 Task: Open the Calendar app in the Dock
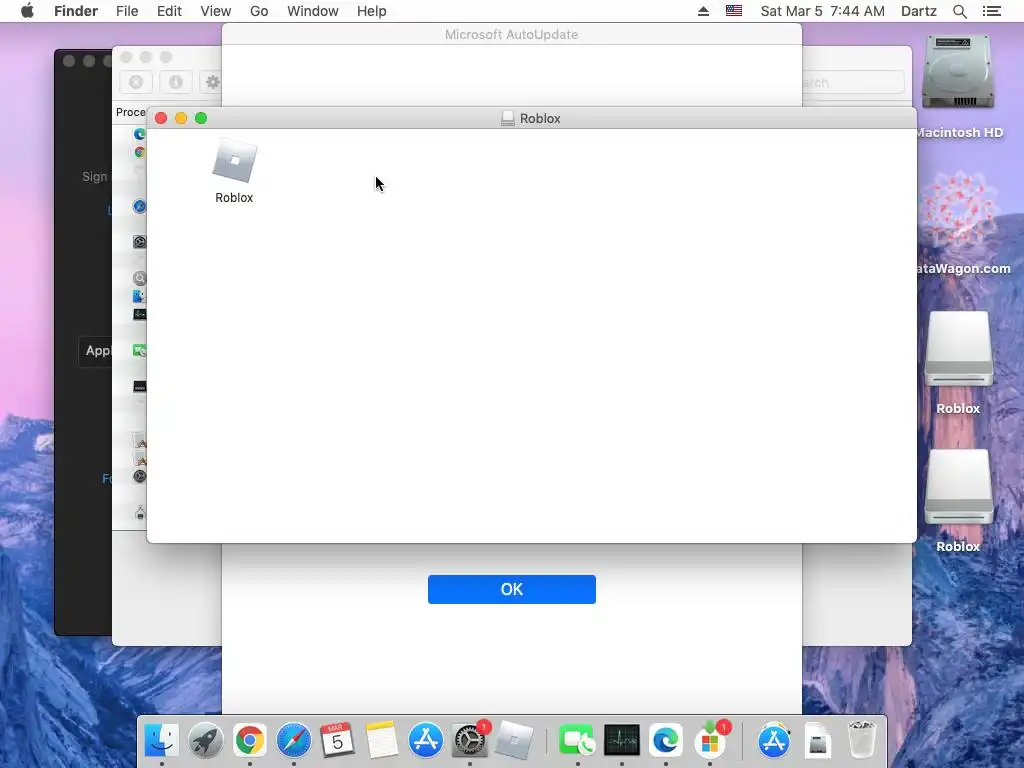338,741
